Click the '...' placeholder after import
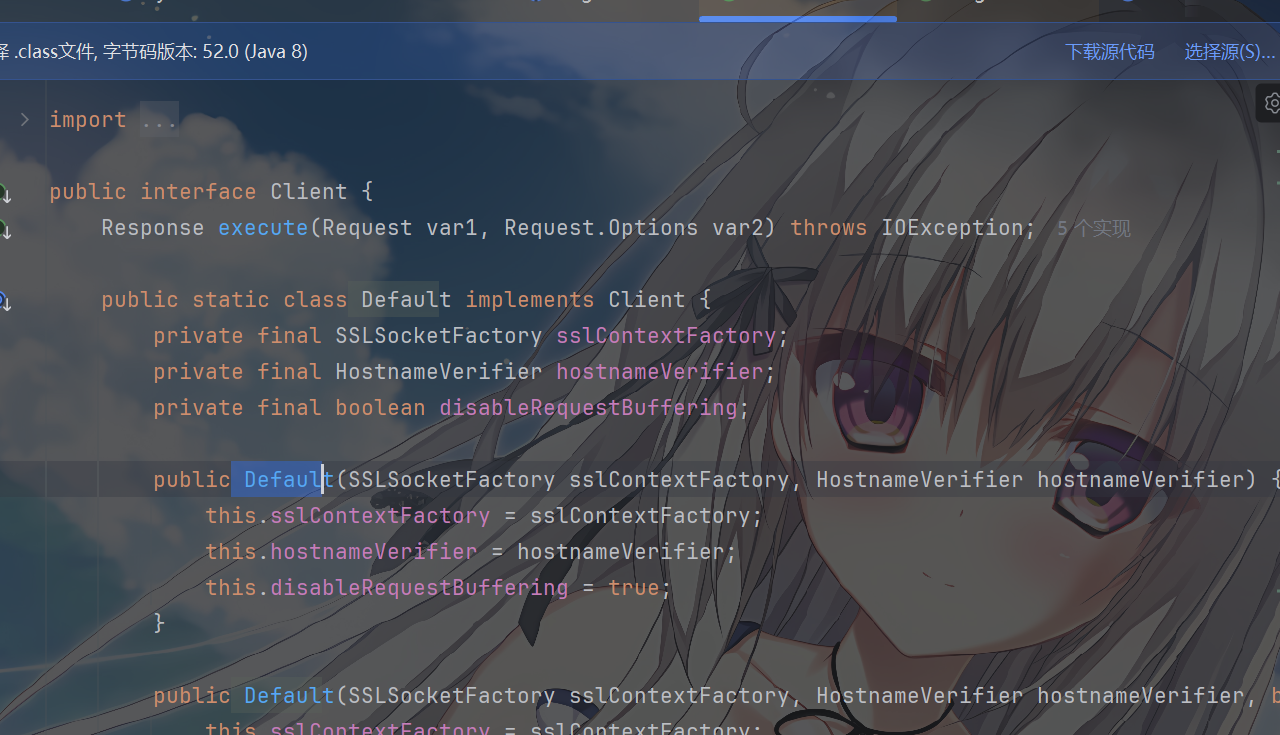The height and width of the screenshot is (735, 1280). click(x=159, y=120)
